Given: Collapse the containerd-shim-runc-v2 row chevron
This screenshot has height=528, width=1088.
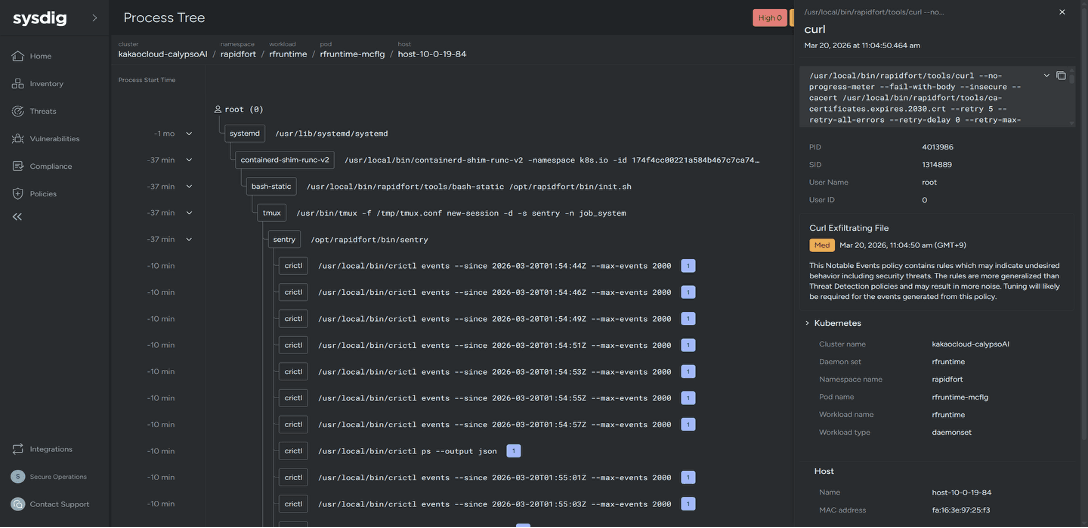Looking at the screenshot, I should coord(189,160).
